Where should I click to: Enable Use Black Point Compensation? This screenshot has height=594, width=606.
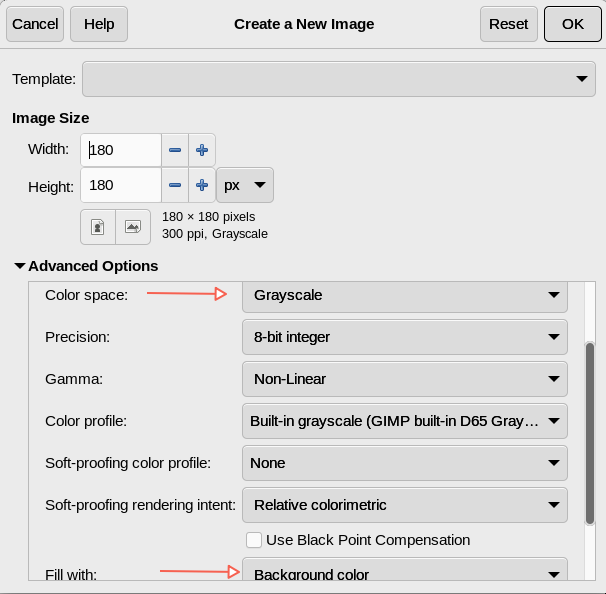tap(254, 540)
